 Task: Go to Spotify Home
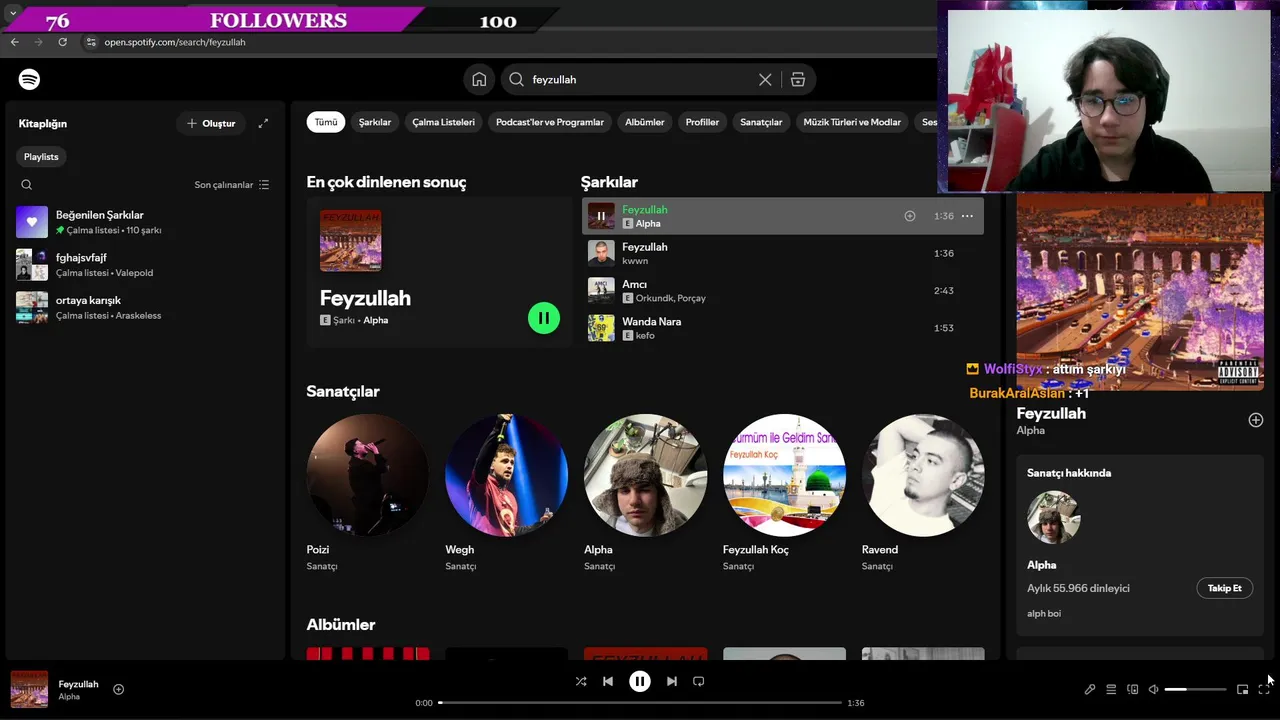tap(479, 79)
